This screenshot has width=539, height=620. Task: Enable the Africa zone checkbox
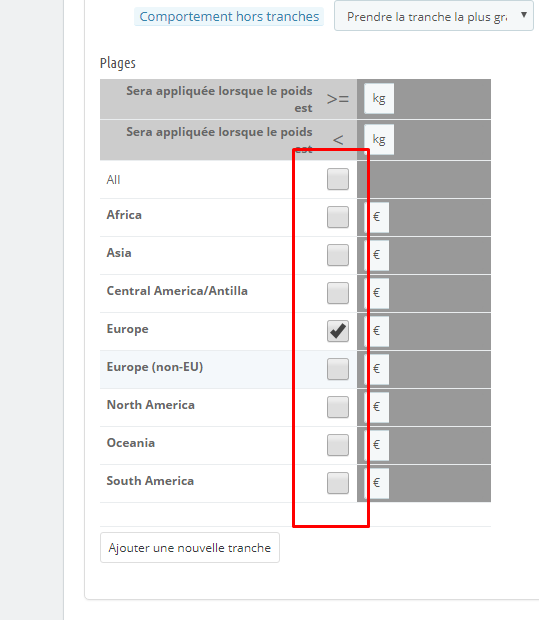point(338,217)
